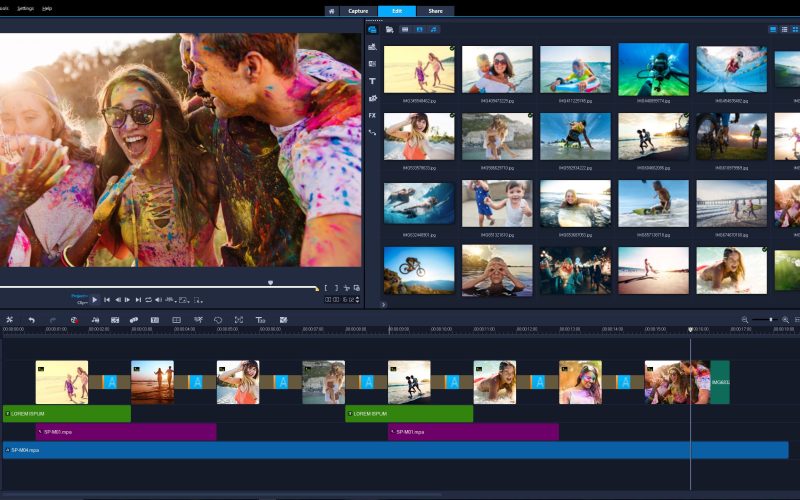800x500 pixels.
Task: Open the Record/Capture option icon
Action: 74,320
